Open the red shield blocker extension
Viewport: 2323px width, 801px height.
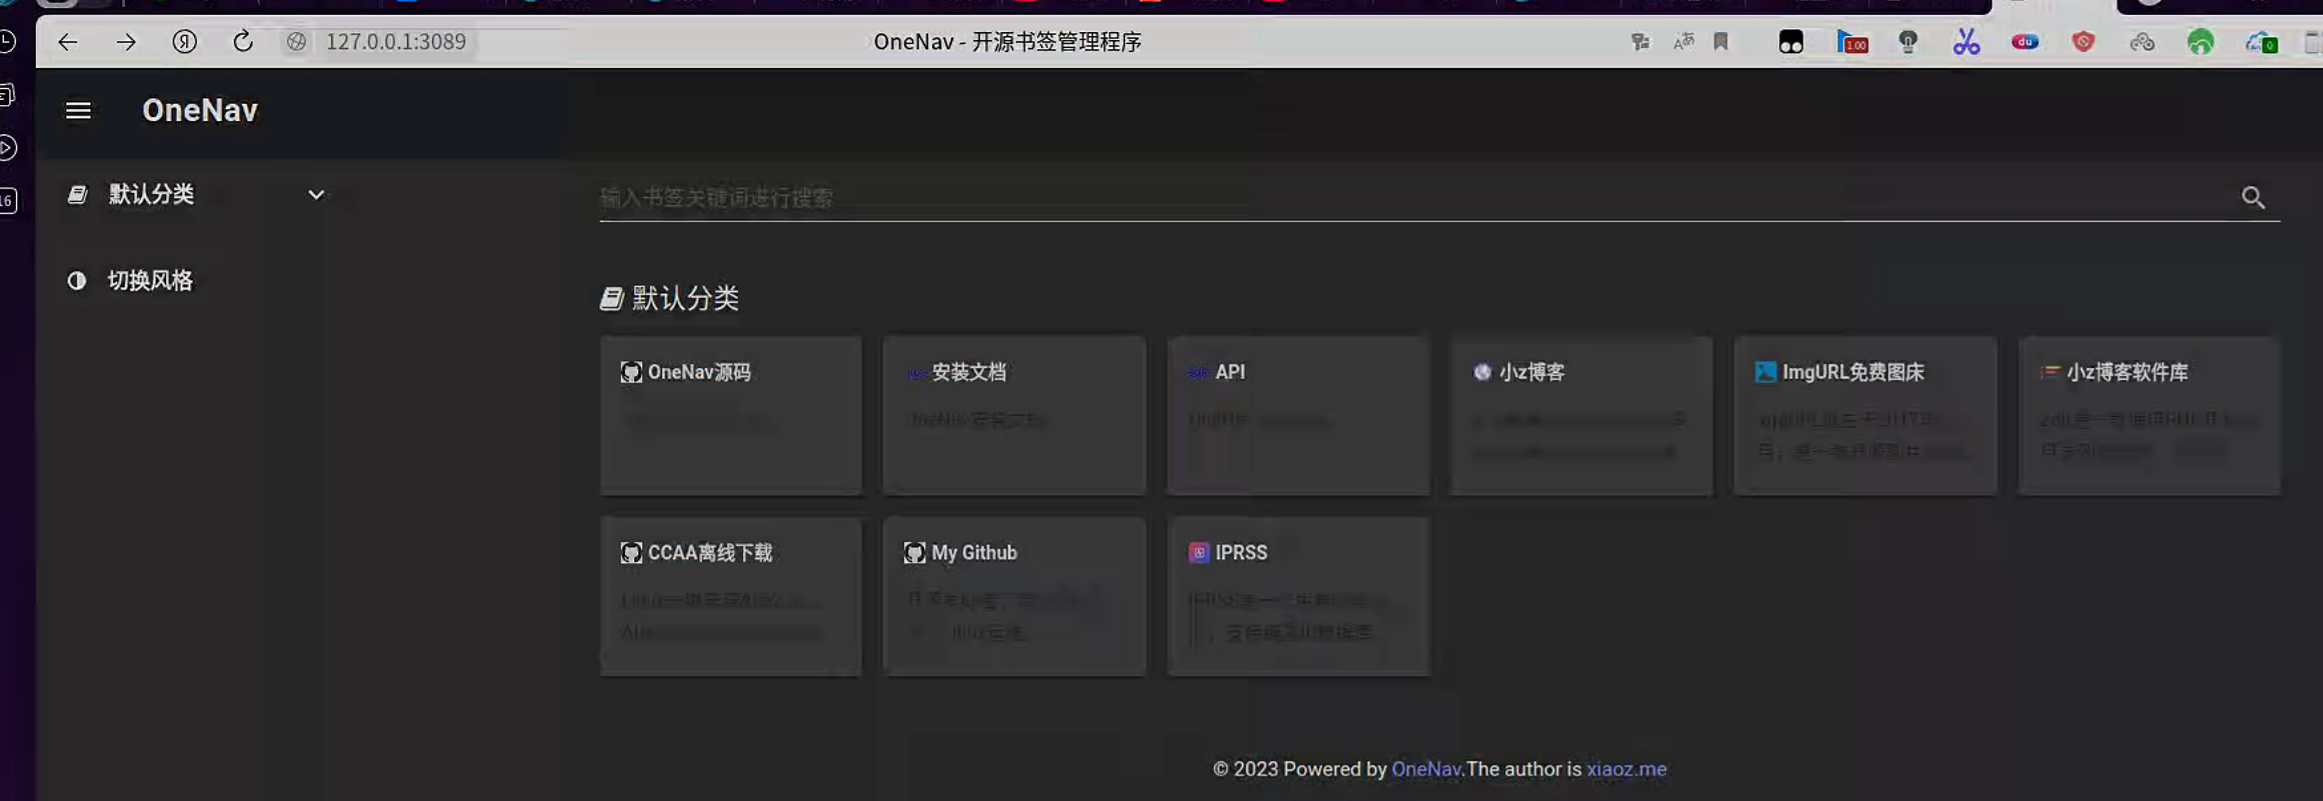coord(2083,42)
